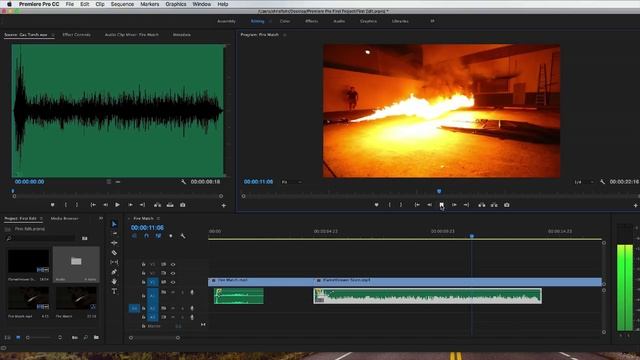Open File menu
Viewport: 640px width, 360px height.
[70, 4]
